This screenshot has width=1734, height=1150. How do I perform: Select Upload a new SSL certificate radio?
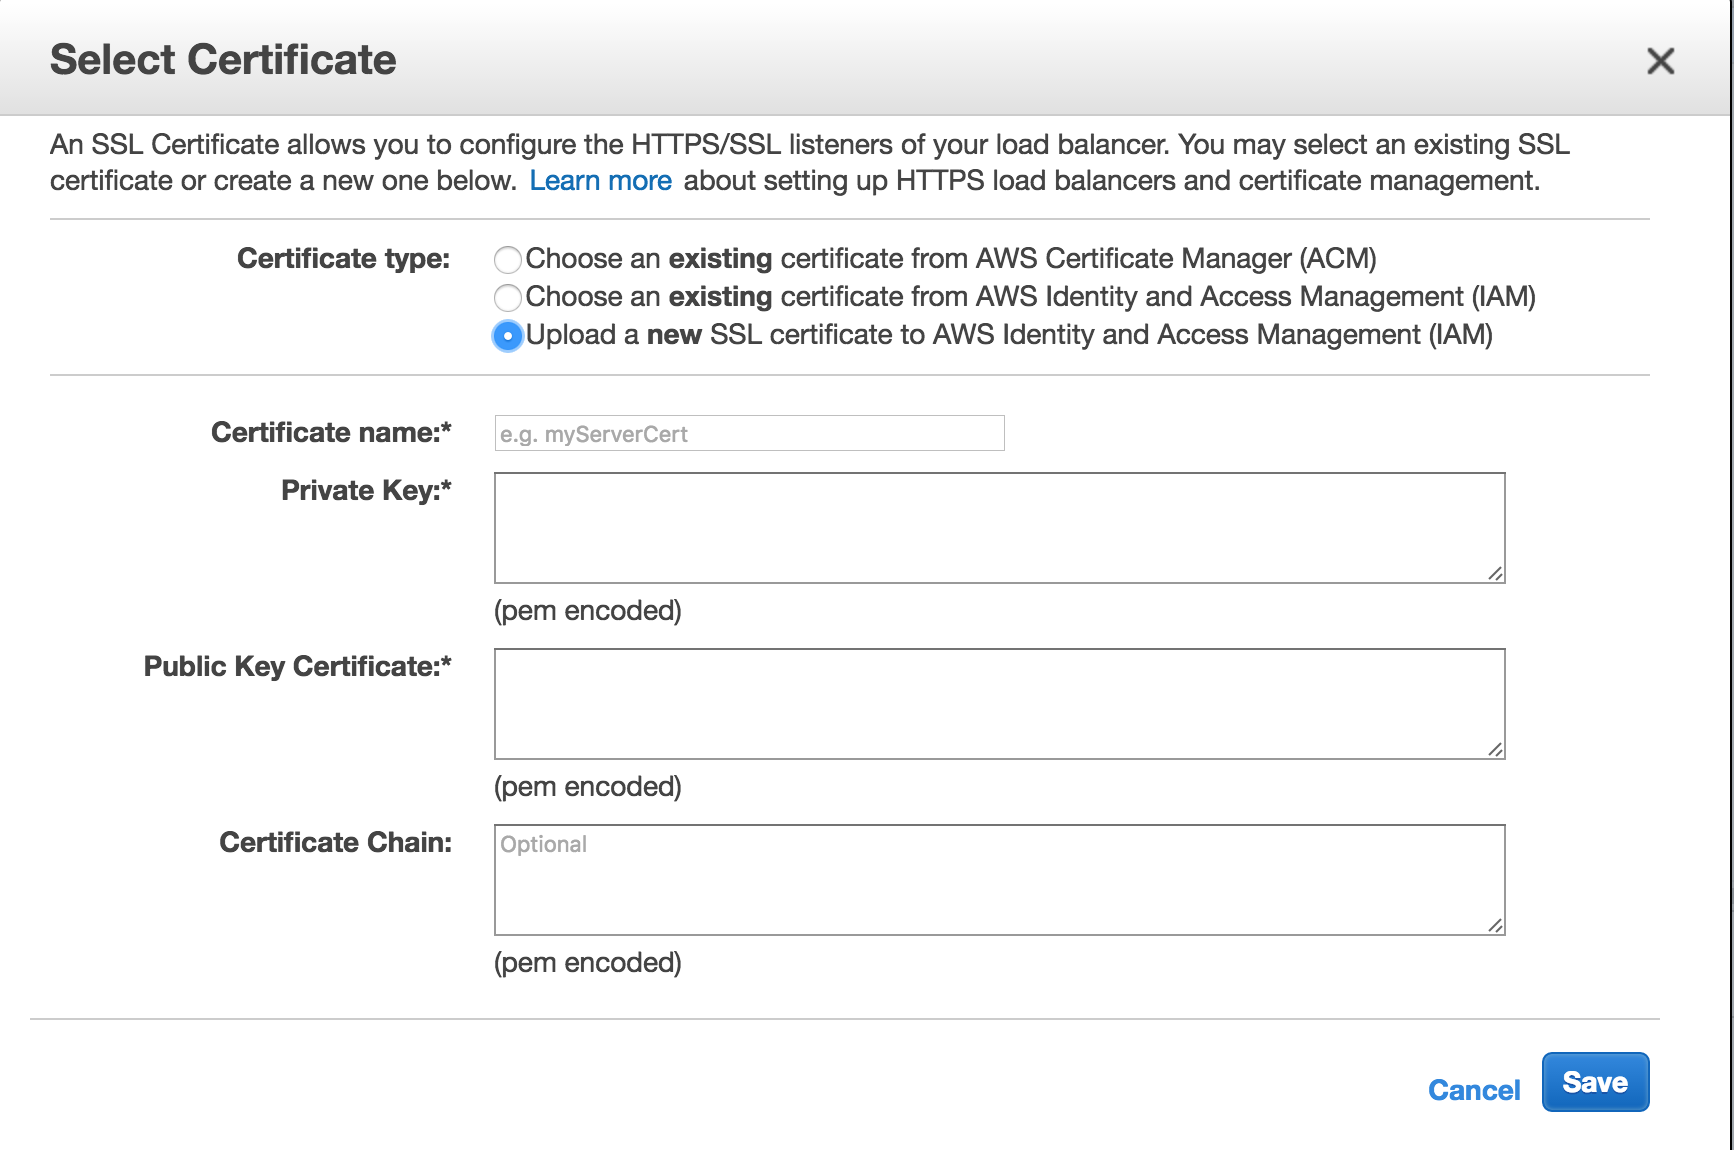(x=508, y=336)
